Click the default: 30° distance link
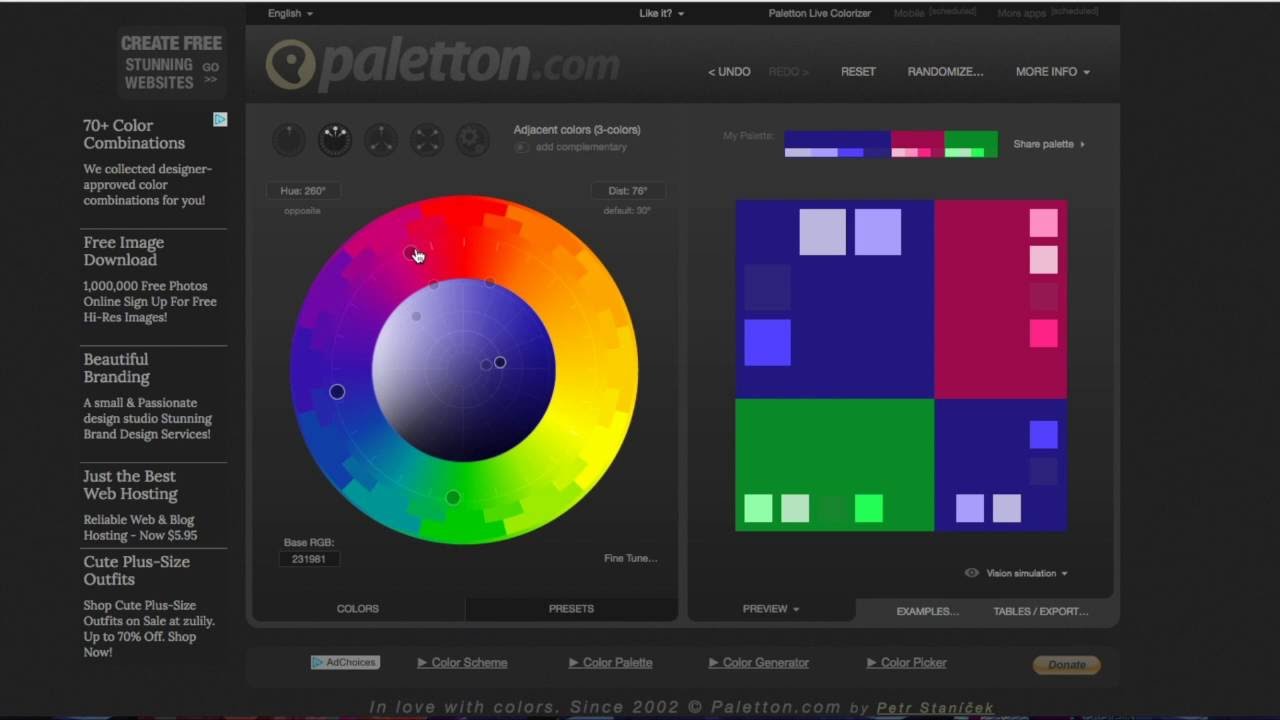 tap(627, 211)
